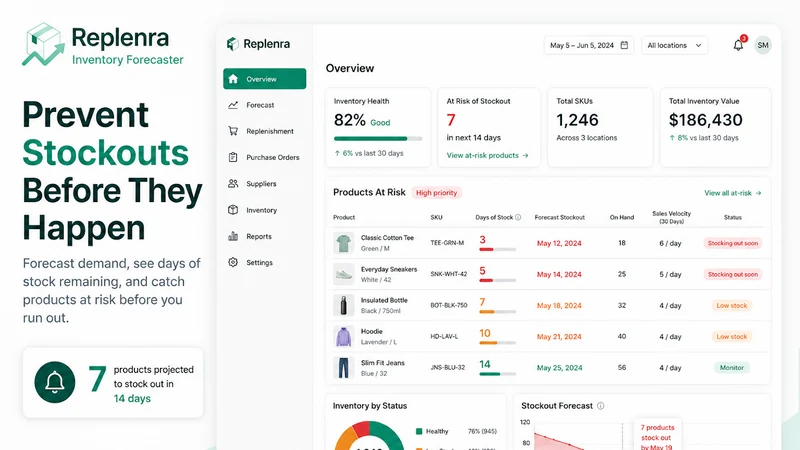The width and height of the screenshot is (800, 450).
Task: Click the Replenra Inventory Forecaster box logo
Action: click(43, 44)
